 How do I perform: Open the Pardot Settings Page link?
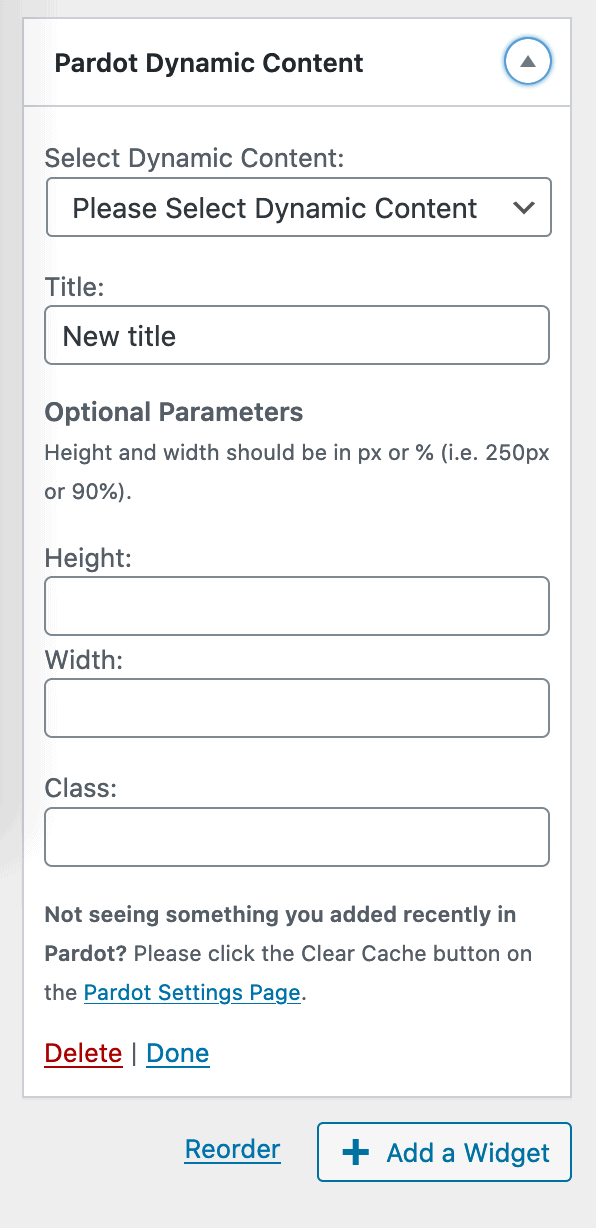(191, 992)
